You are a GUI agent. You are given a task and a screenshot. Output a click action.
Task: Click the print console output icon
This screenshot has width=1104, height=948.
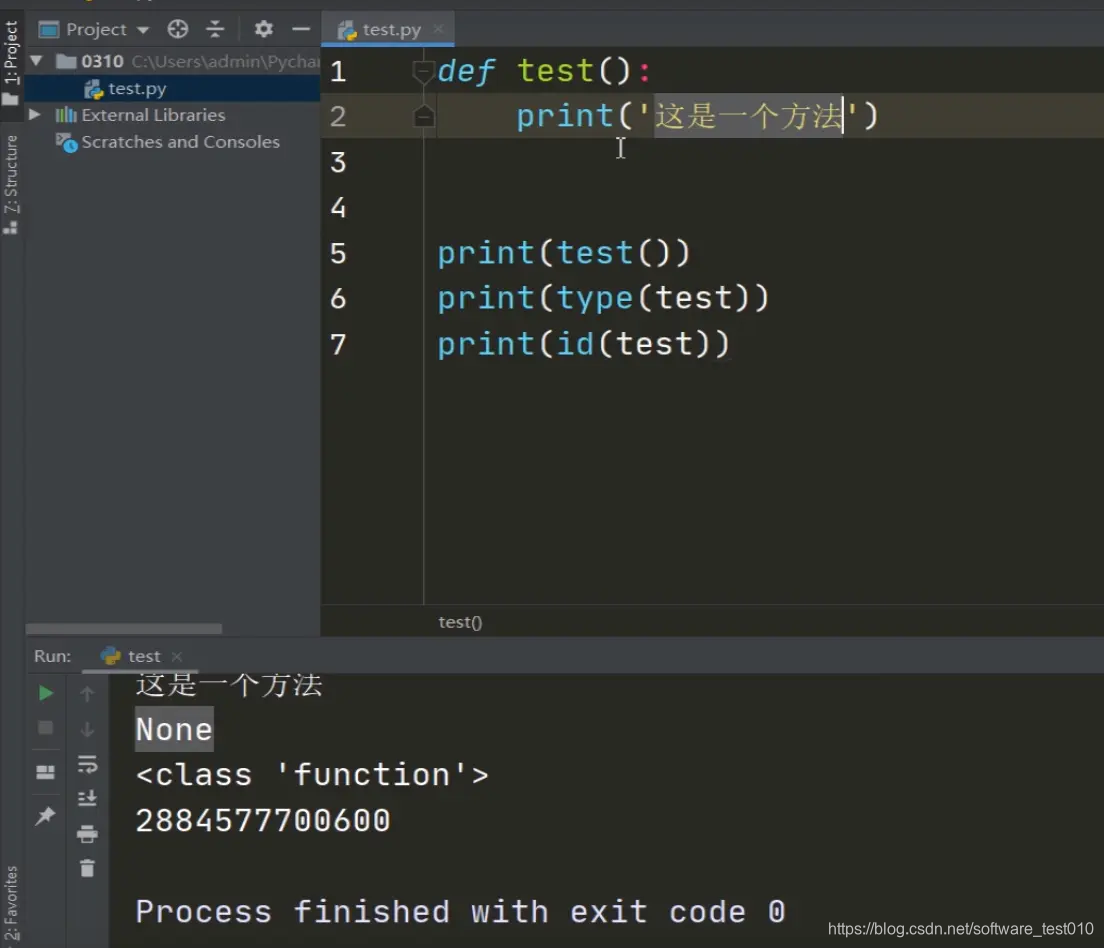click(87, 834)
